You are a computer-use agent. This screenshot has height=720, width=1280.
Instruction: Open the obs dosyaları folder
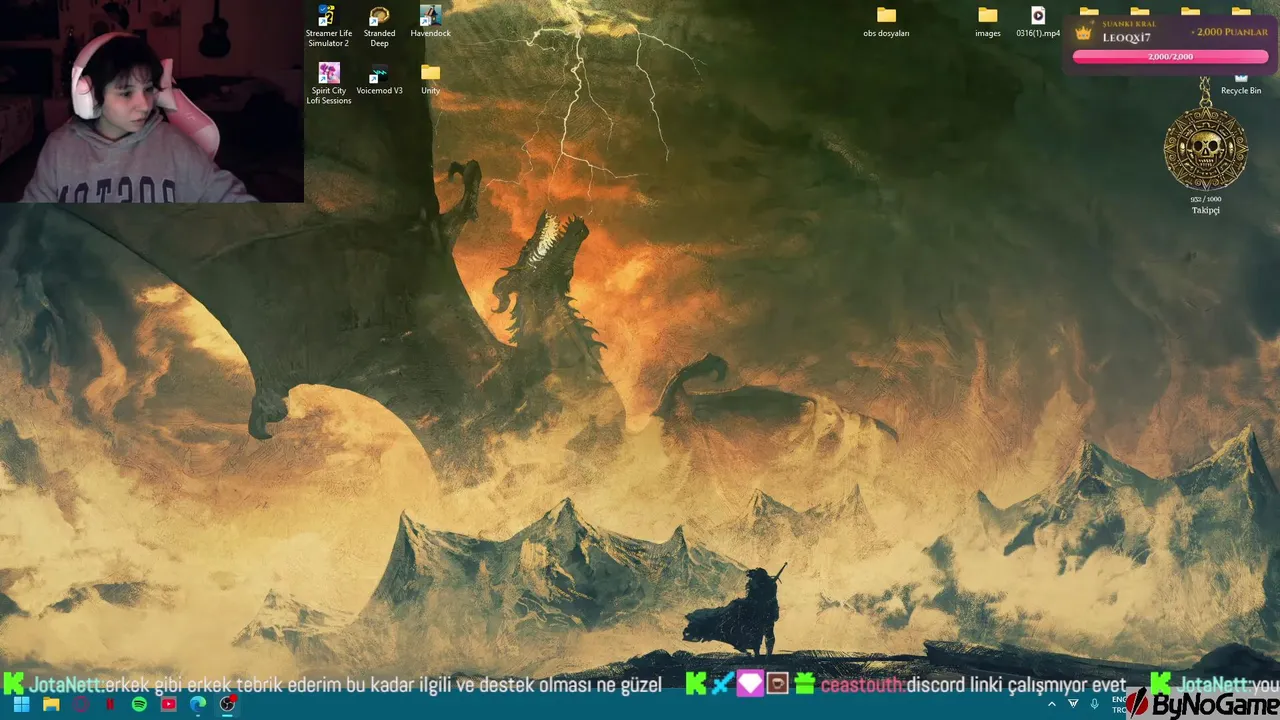(886, 22)
